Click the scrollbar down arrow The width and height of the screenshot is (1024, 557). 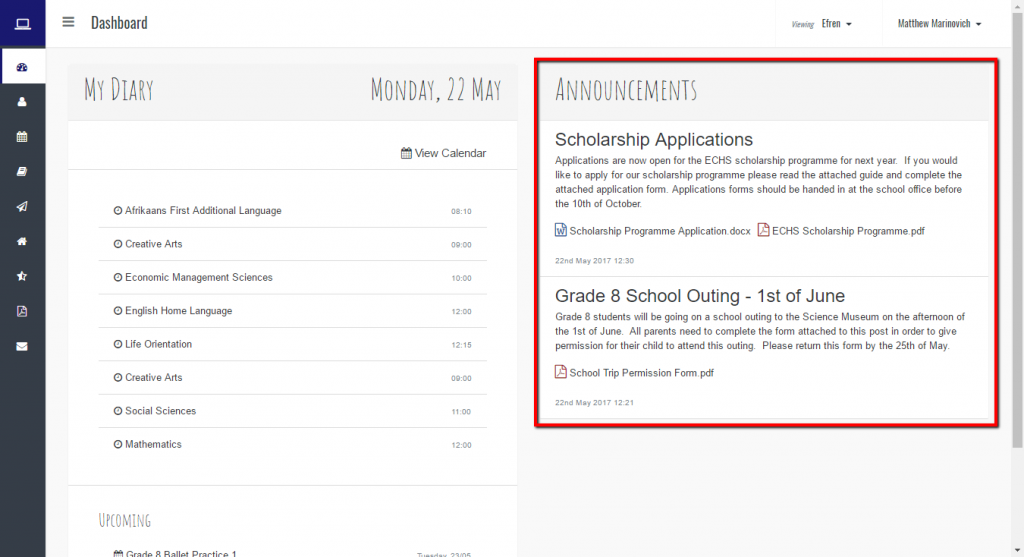point(1017,551)
